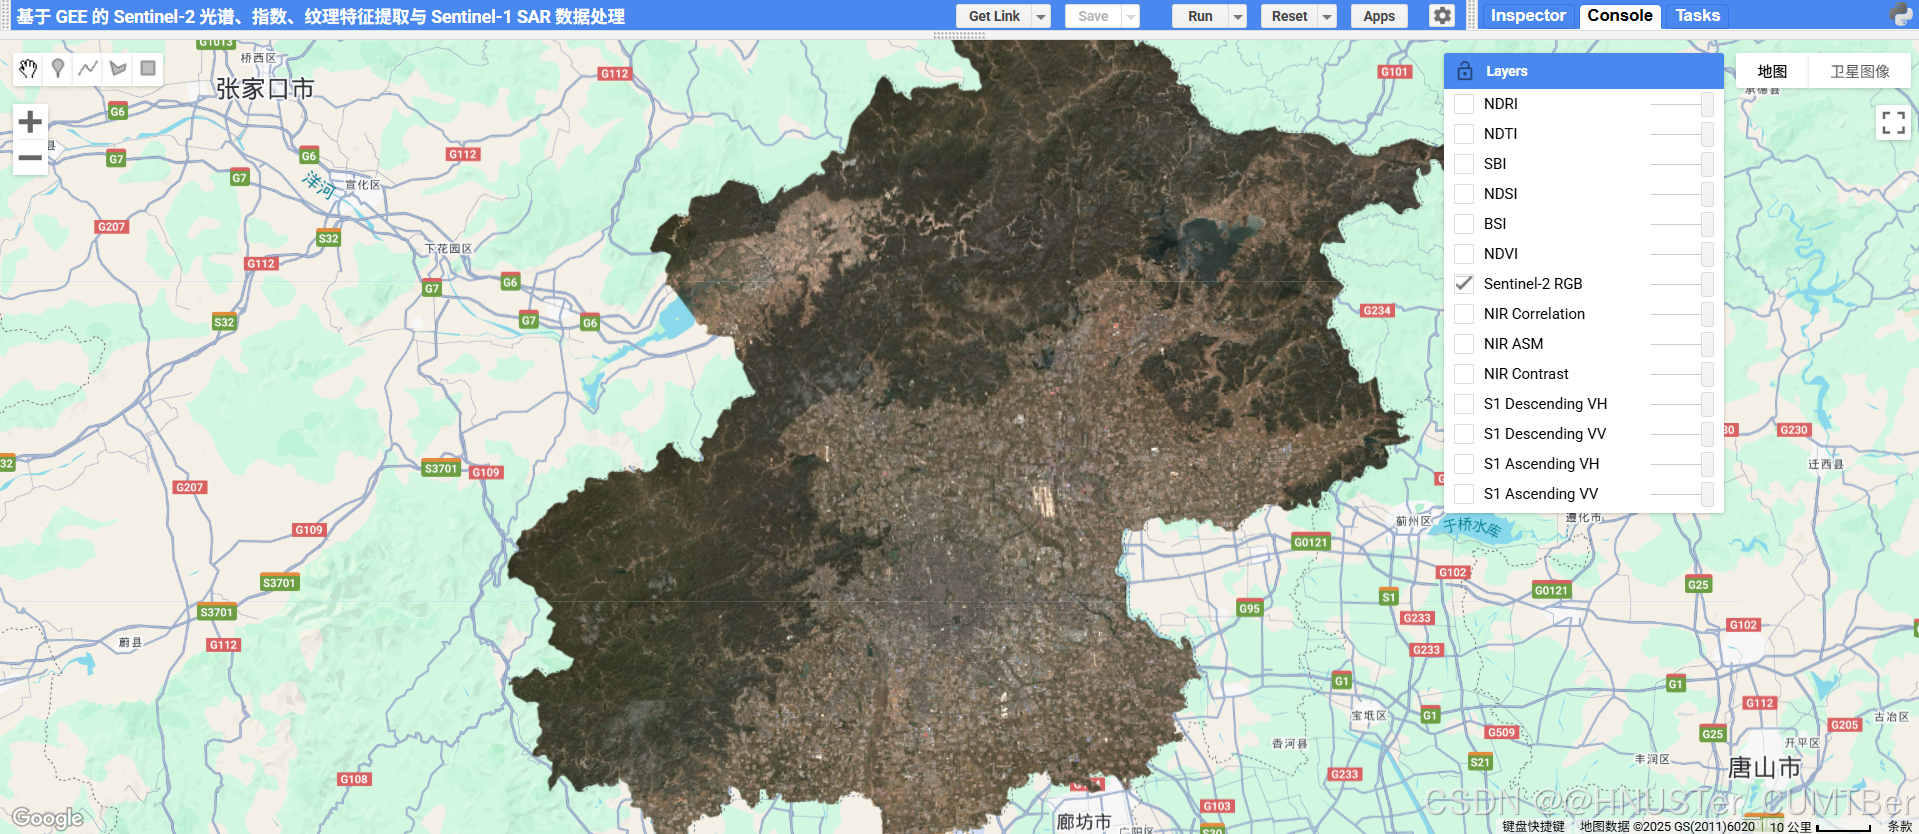Adjust the Sentinel-2 RGB opacity slider
The height and width of the screenshot is (834, 1919).
pos(1682,284)
